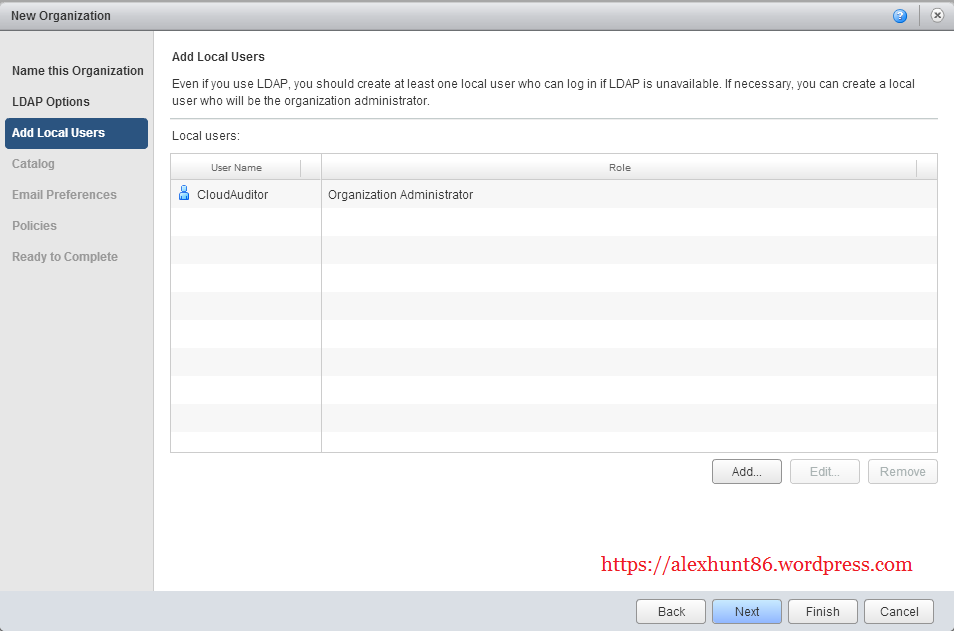Open the Policies wizard step
This screenshot has width=954, height=631.
click(x=35, y=226)
